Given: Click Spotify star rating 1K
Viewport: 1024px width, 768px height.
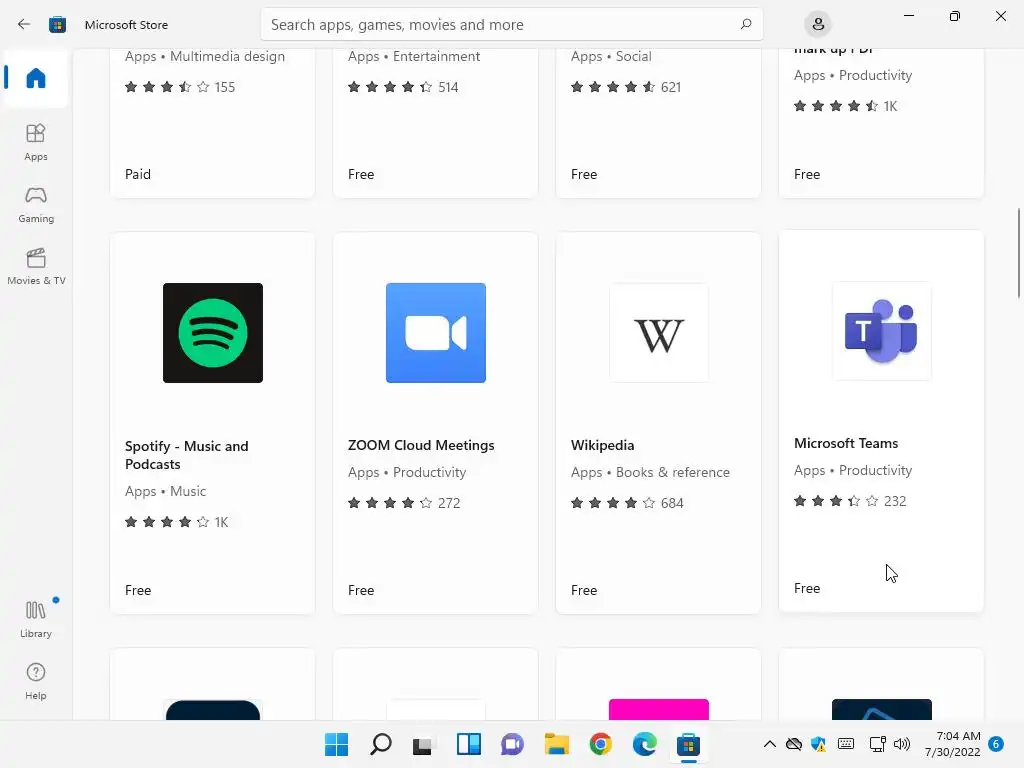Looking at the screenshot, I should pos(176,522).
